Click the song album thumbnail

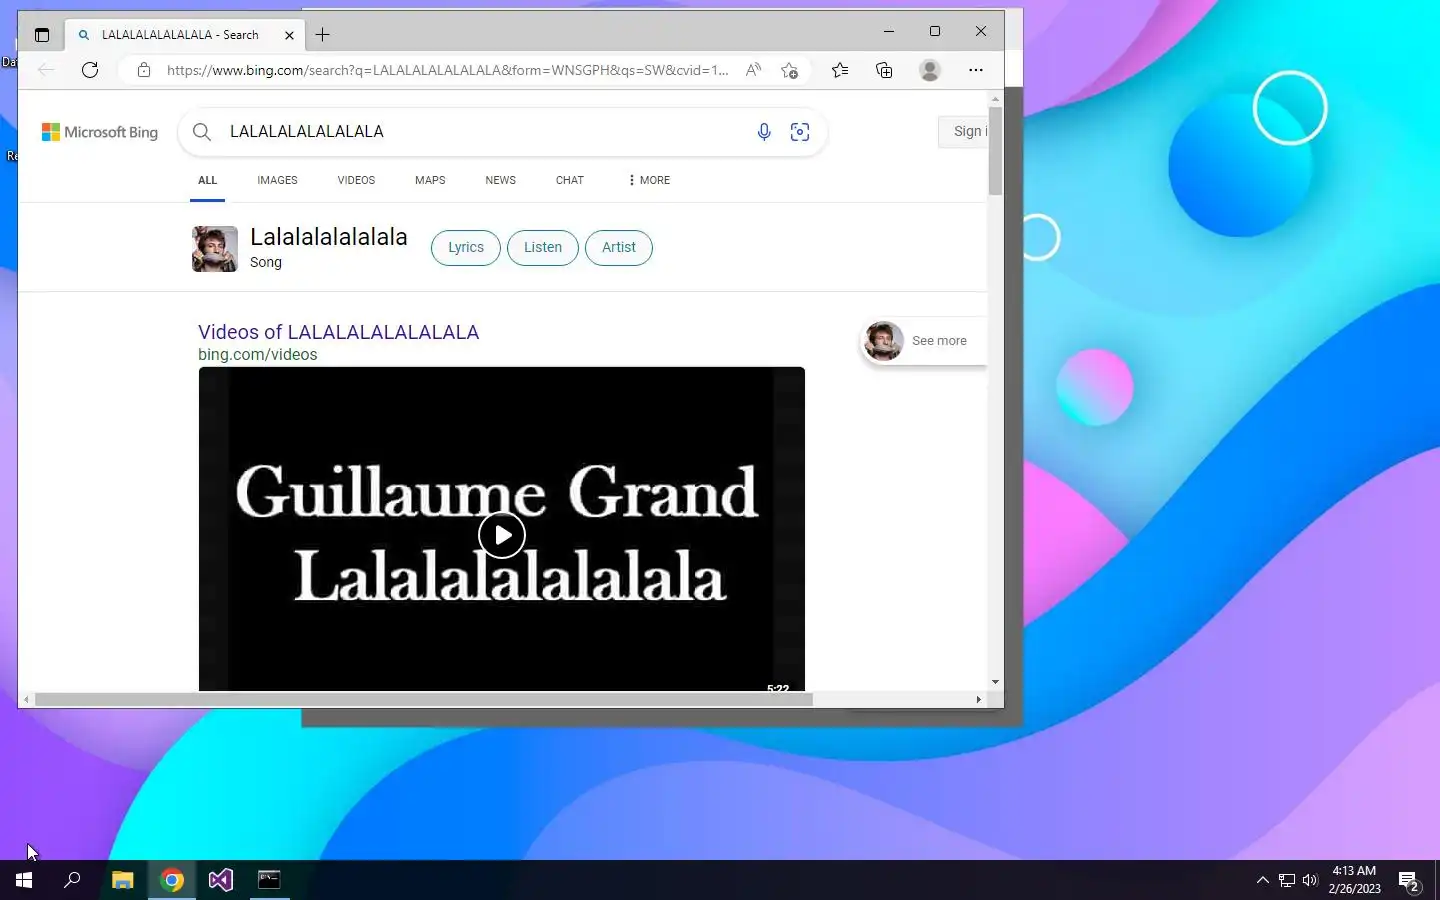[x=215, y=249]
